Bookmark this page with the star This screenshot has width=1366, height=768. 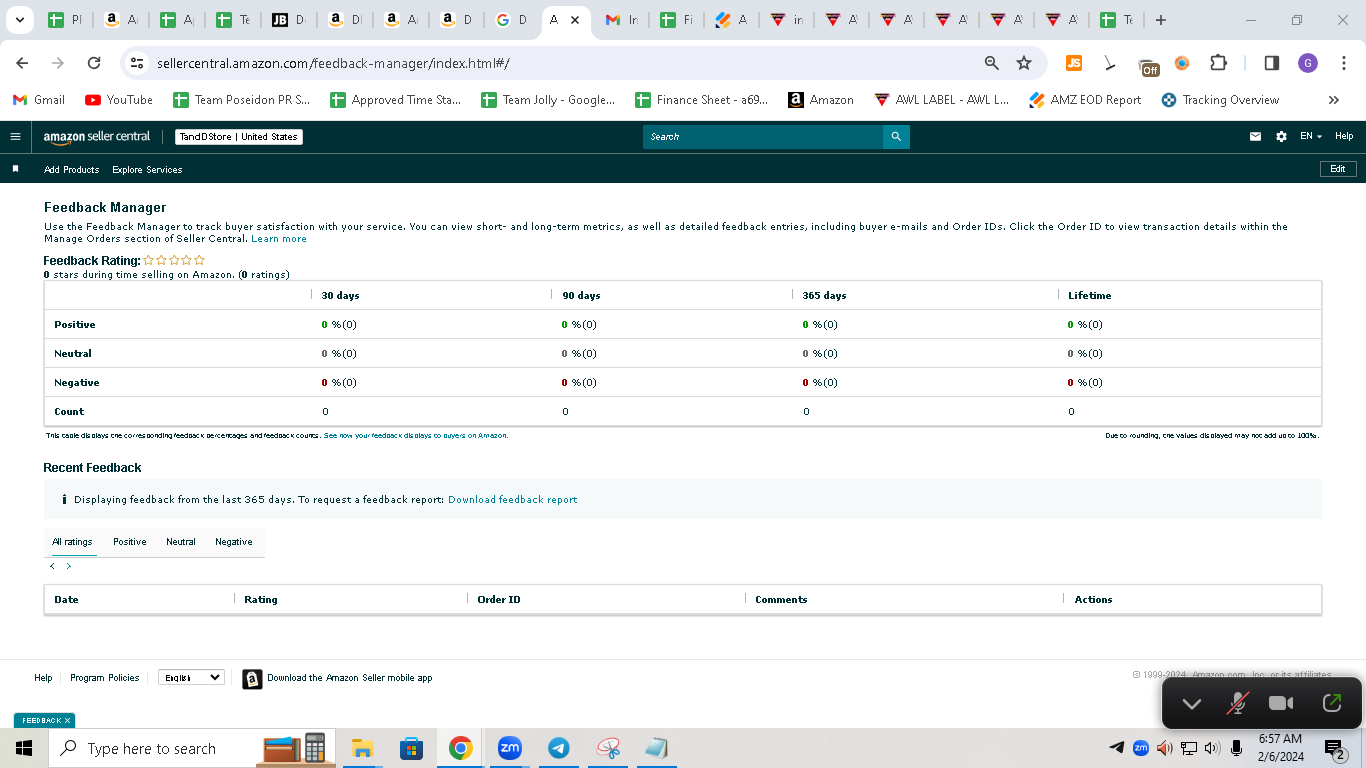(x=1024, y=63)
